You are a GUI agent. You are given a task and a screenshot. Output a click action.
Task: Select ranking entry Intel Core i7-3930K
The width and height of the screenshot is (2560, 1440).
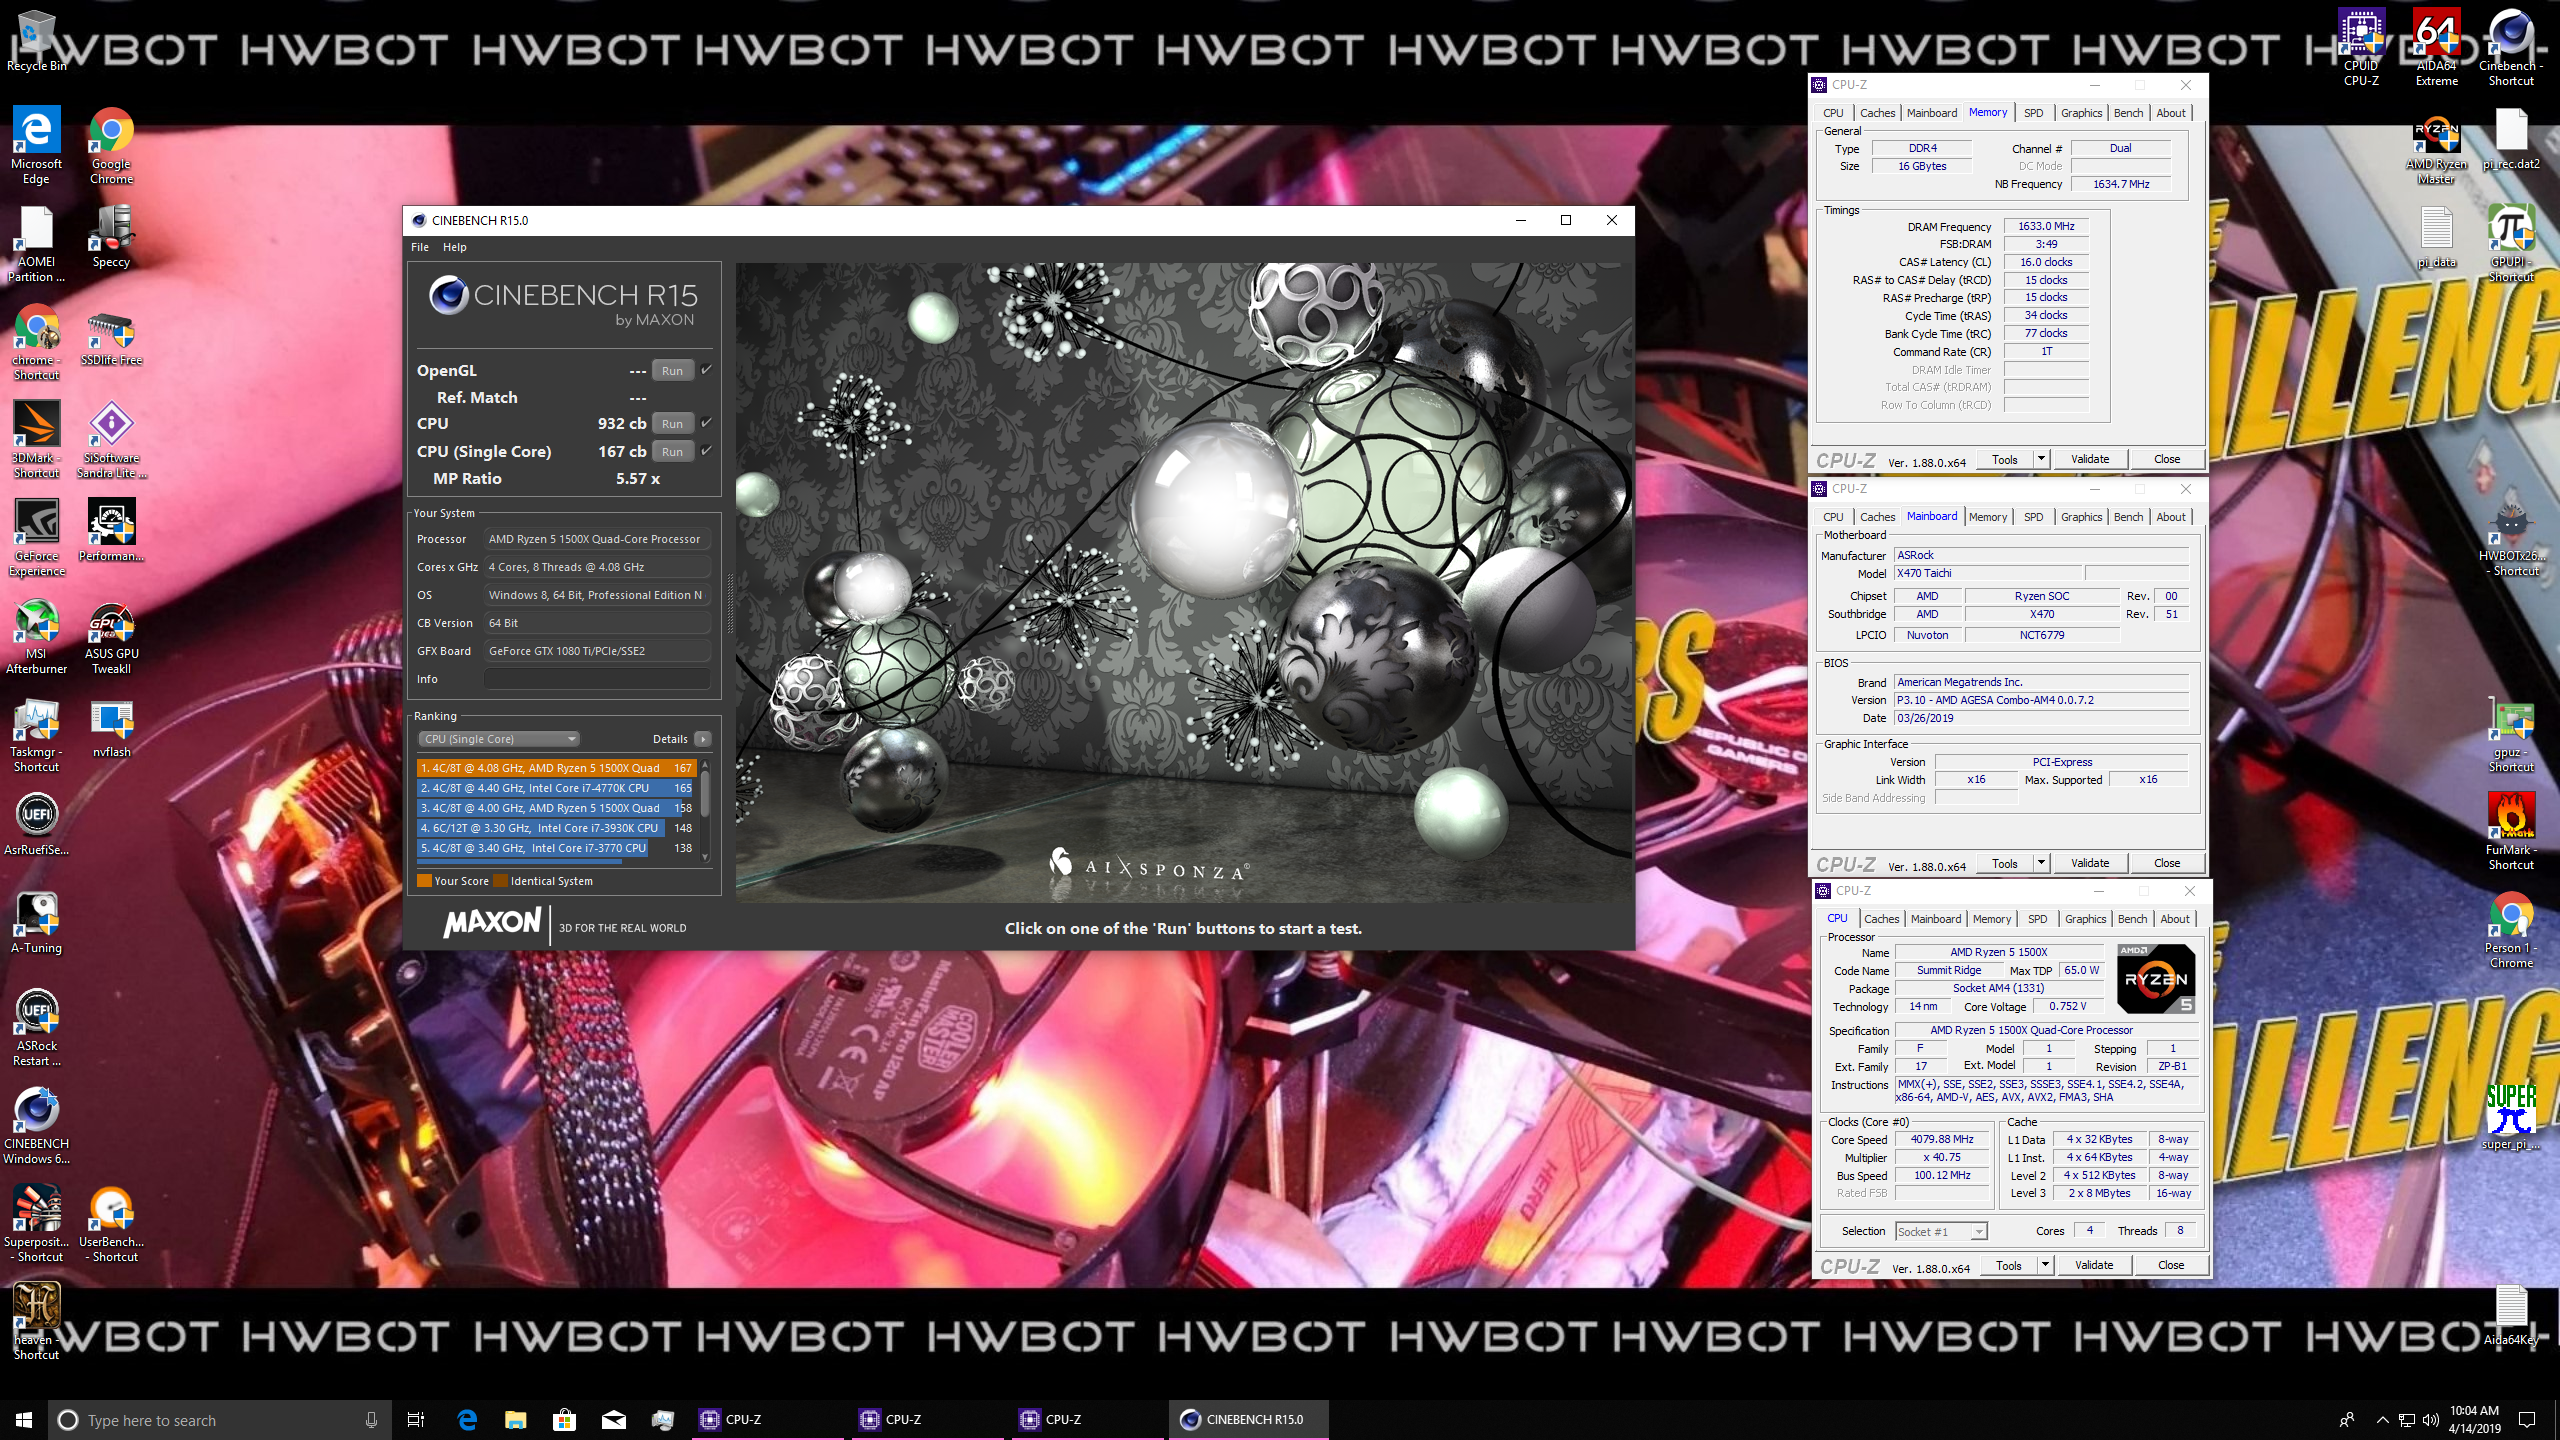tap(556, 828)
